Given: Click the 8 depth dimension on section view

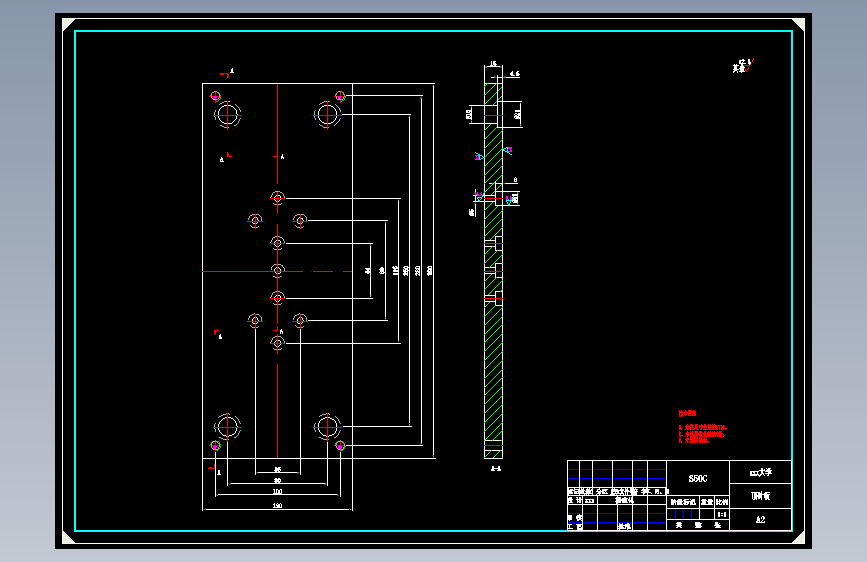Looking at the screenshot, I should (x=515, y=180).
